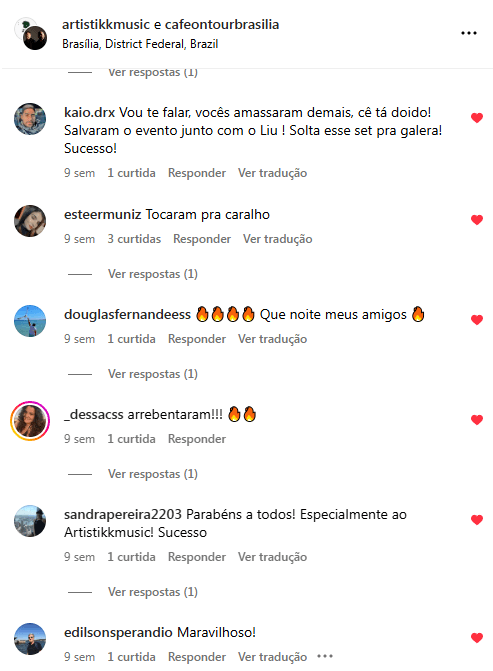The image size is (493, 671).
Task: Expand replies under douglasfernandeess's comment
Action: click(x=153, y=374)
